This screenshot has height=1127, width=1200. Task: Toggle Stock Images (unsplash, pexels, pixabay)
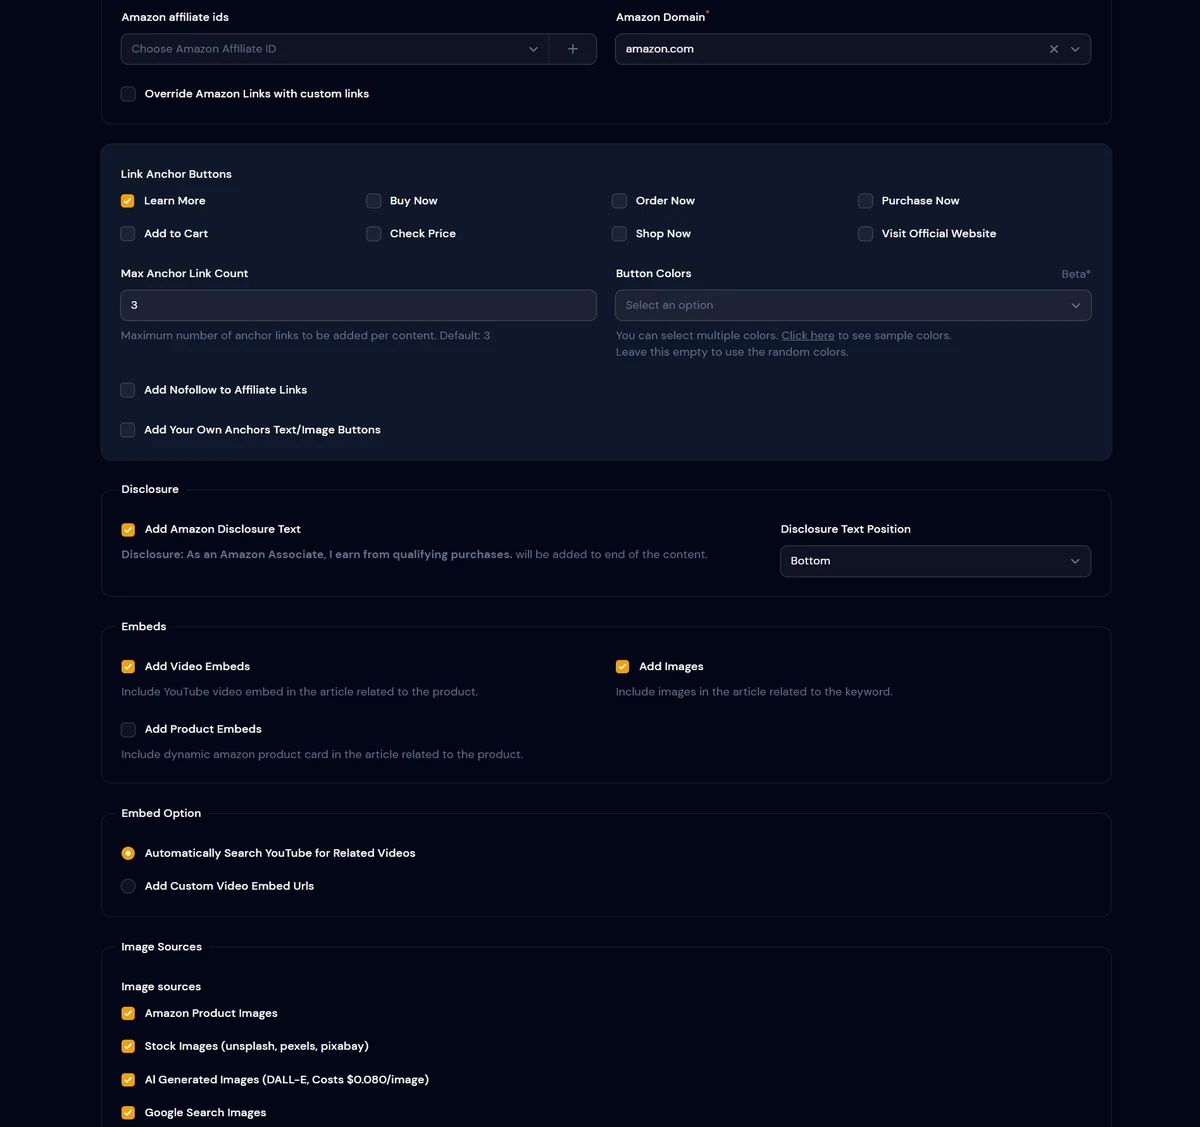tap(128, 1047)
